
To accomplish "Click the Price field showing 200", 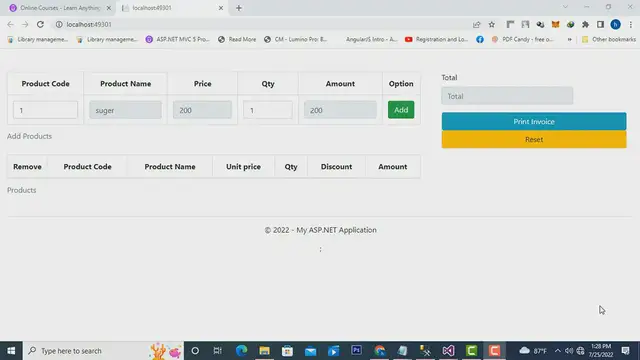I will tap(202, 110).
